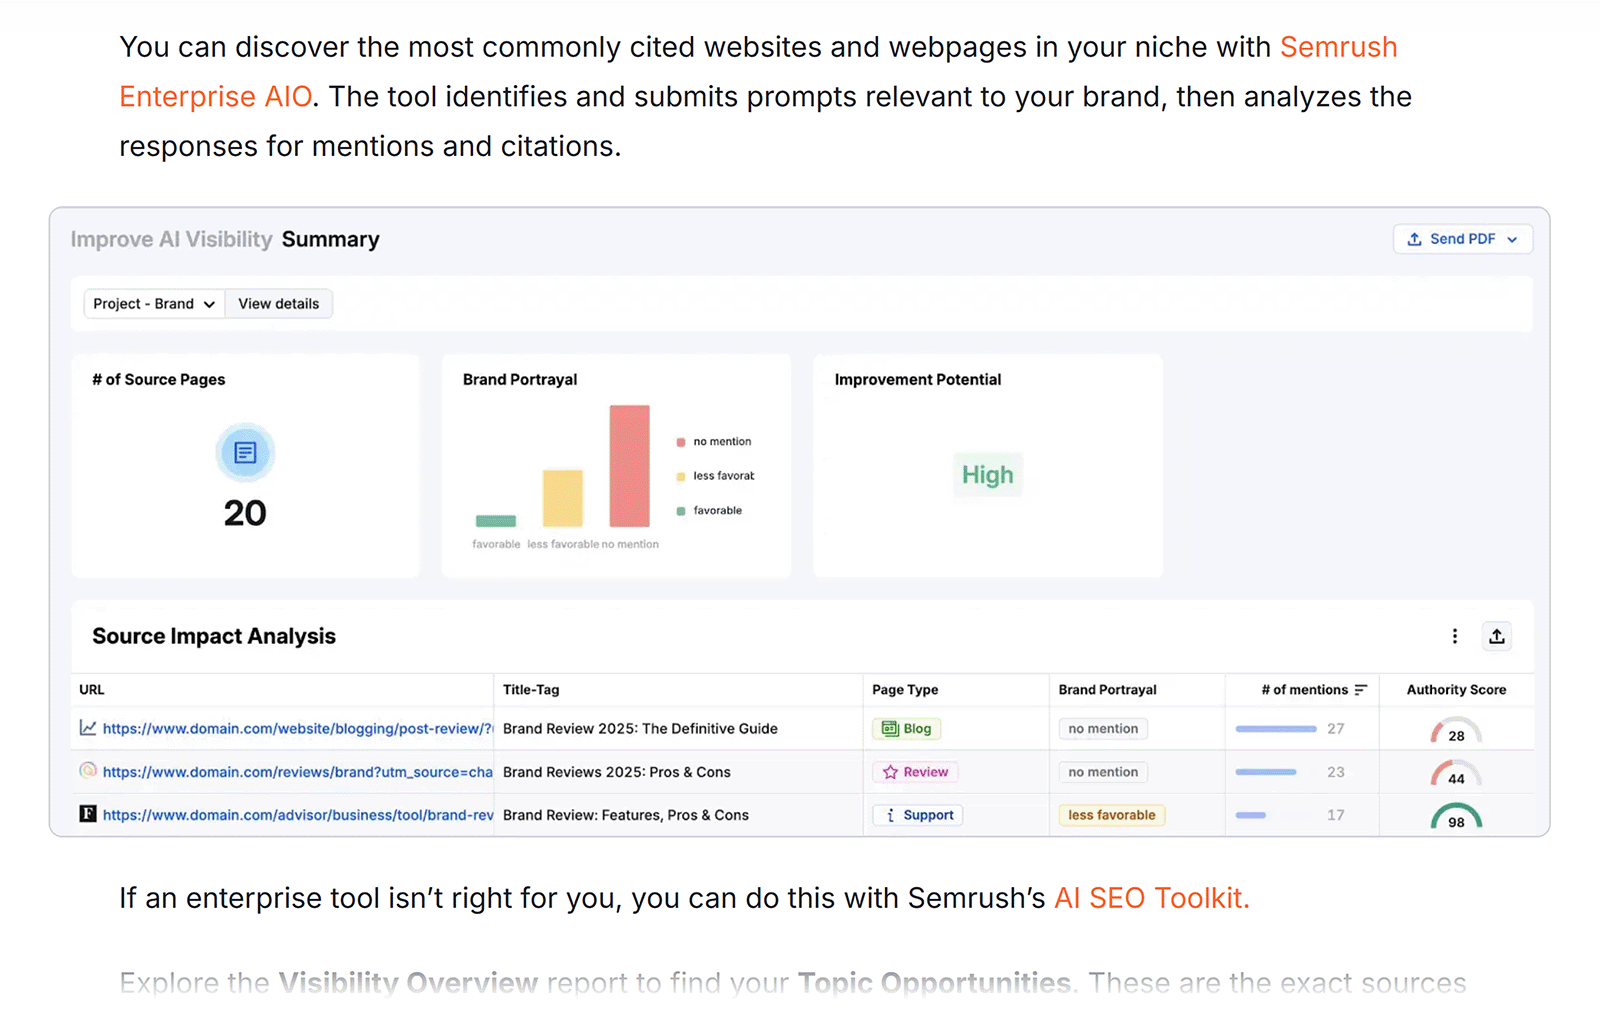This screenshot has width=1600, height=1010.
Task: Click the info icon on the Support badge
Action: (891, 814)
